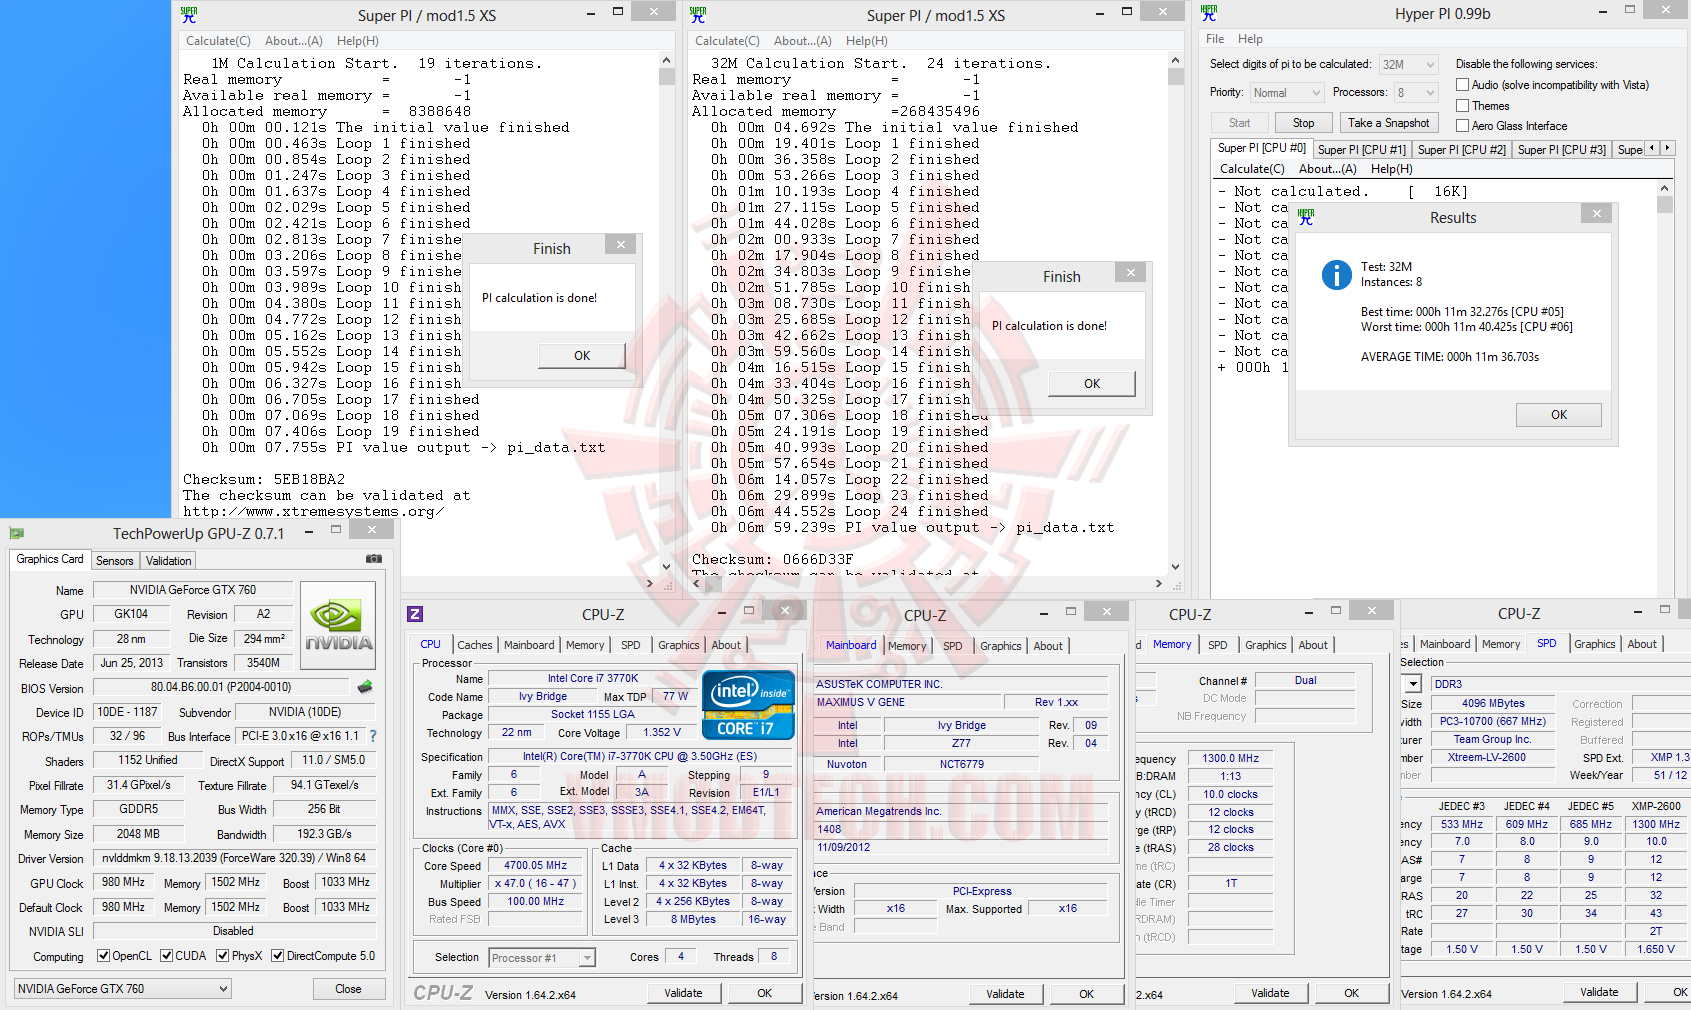Open Help(H) menu in the 32M Super PI window
Screen dimensions: 1691x1010
point(867,41)
